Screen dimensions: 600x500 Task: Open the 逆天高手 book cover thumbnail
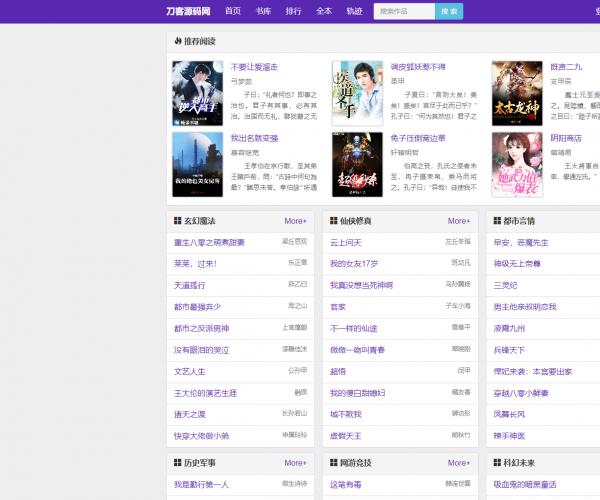[x=197, y=93]
